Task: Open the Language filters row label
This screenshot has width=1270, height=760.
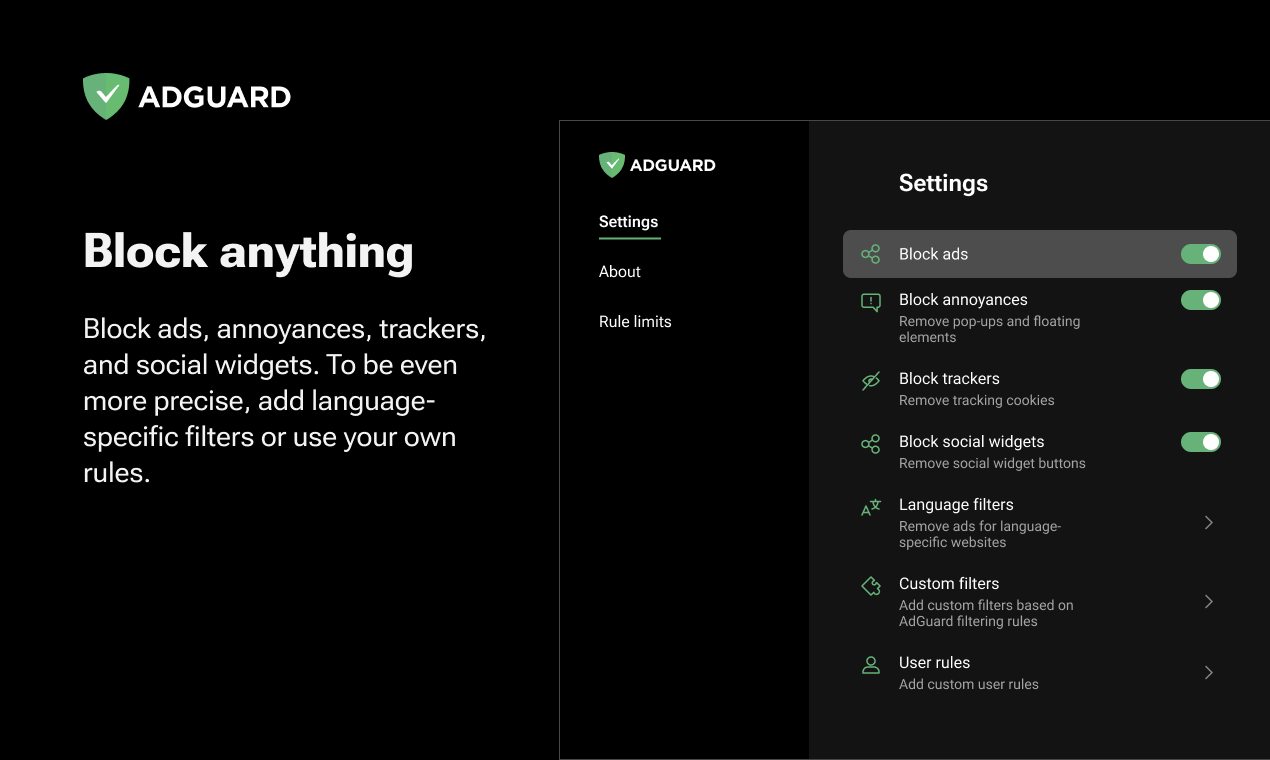Action: click(x=956, y=505)
